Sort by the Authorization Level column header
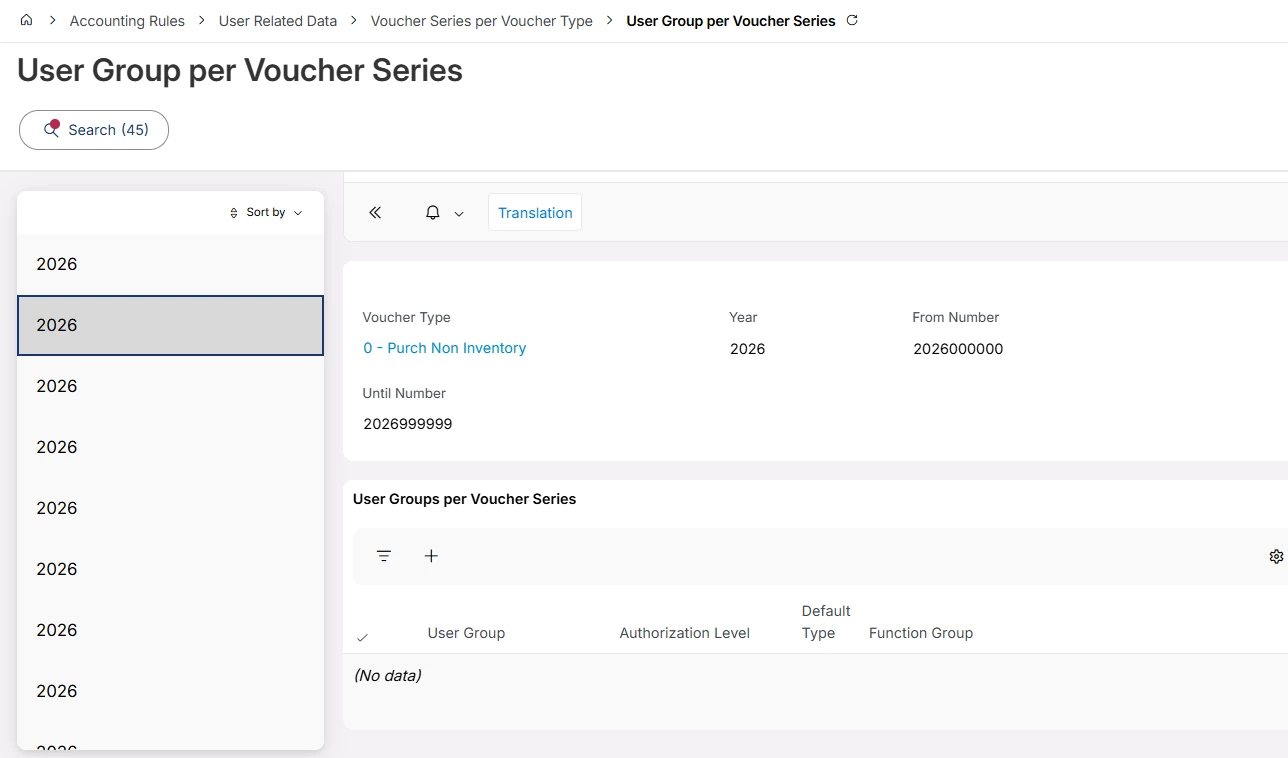The width and height of the screenshot is (1288, 758). 685,633
